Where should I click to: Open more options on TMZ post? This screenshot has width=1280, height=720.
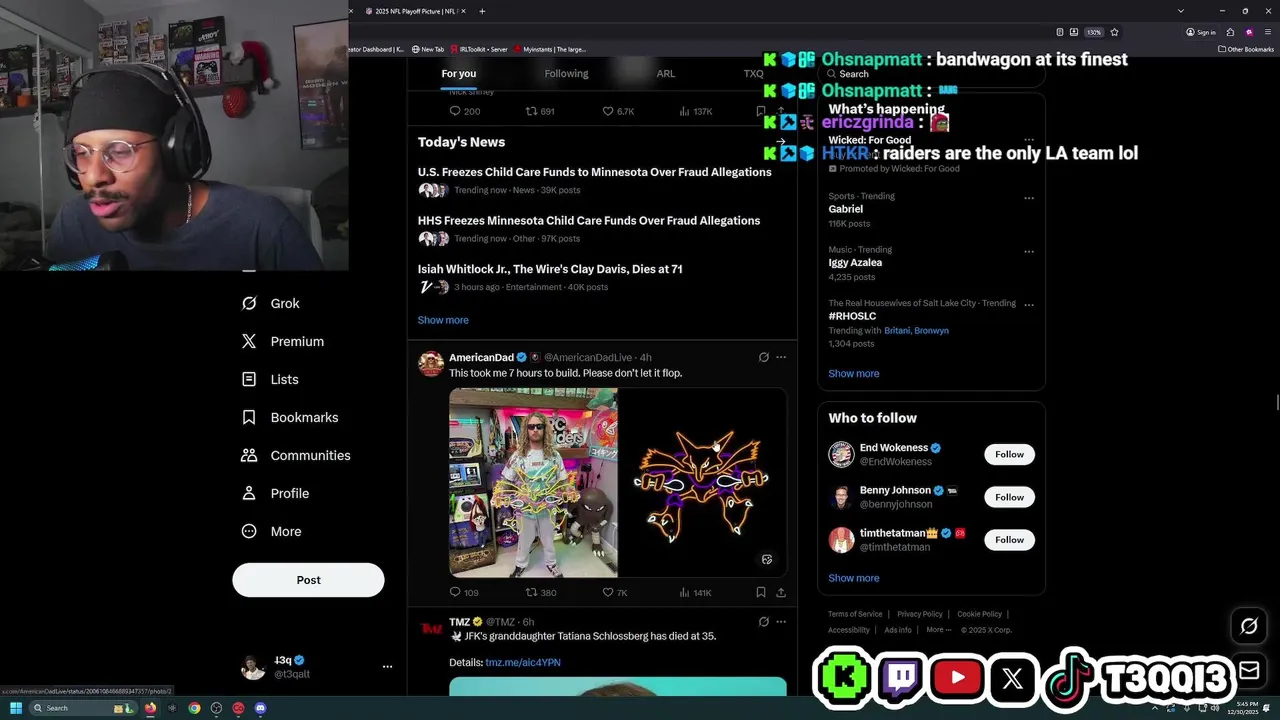(x=781, y=621)
